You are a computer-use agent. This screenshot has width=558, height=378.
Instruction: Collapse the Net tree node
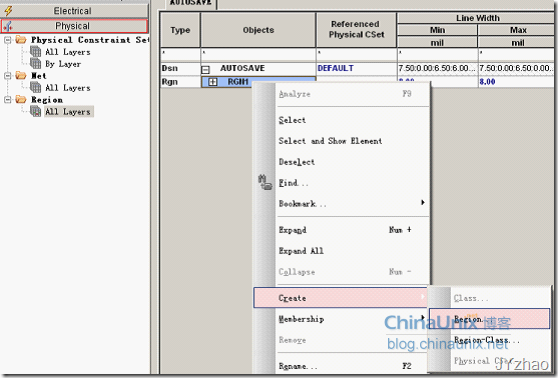tap(7, 75)
